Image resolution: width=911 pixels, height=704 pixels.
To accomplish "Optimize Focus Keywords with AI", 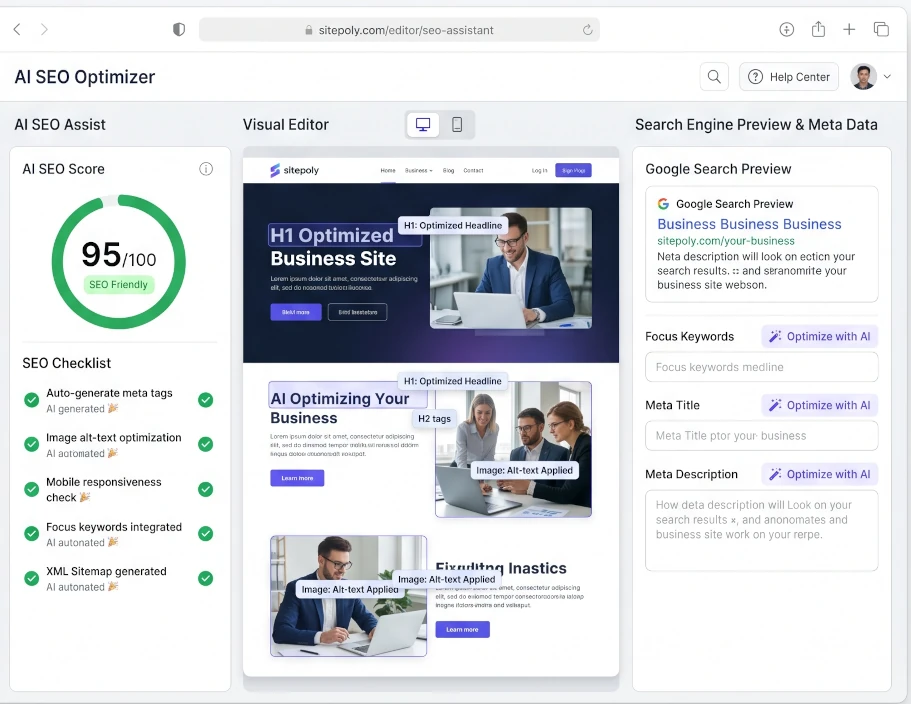I will 819,336.
